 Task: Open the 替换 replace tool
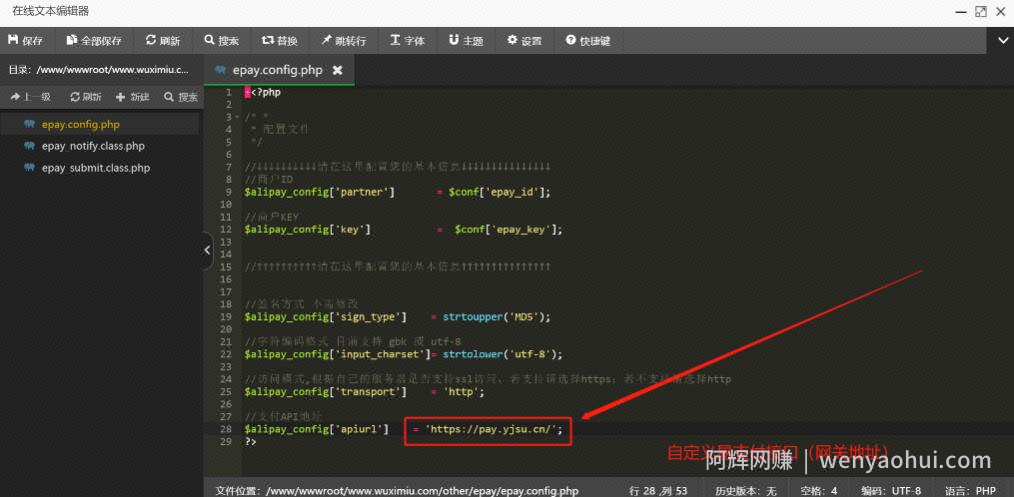[x=279, y=41]
